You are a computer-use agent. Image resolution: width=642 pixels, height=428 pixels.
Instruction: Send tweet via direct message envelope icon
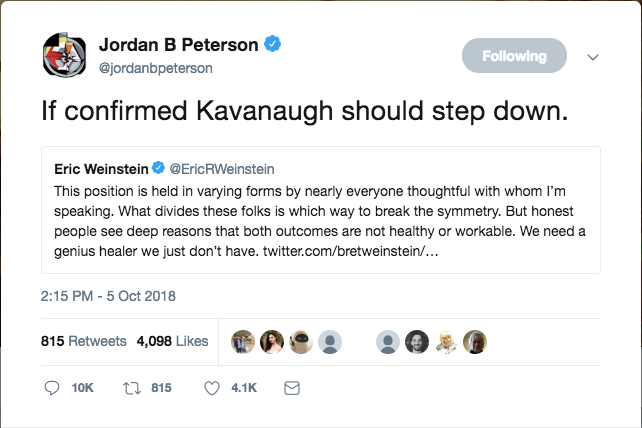(x=292, y=388)
